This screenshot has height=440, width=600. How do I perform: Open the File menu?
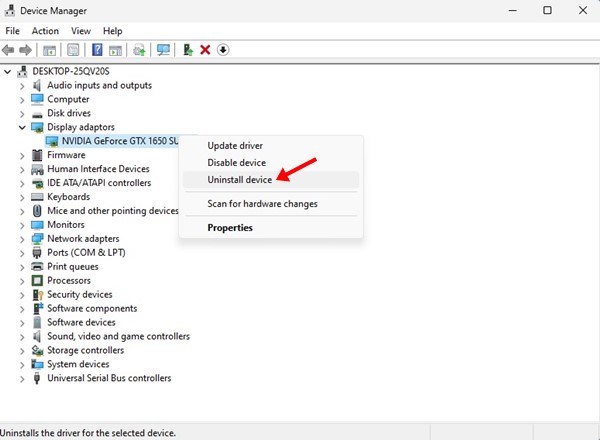(x=13, y=31)
